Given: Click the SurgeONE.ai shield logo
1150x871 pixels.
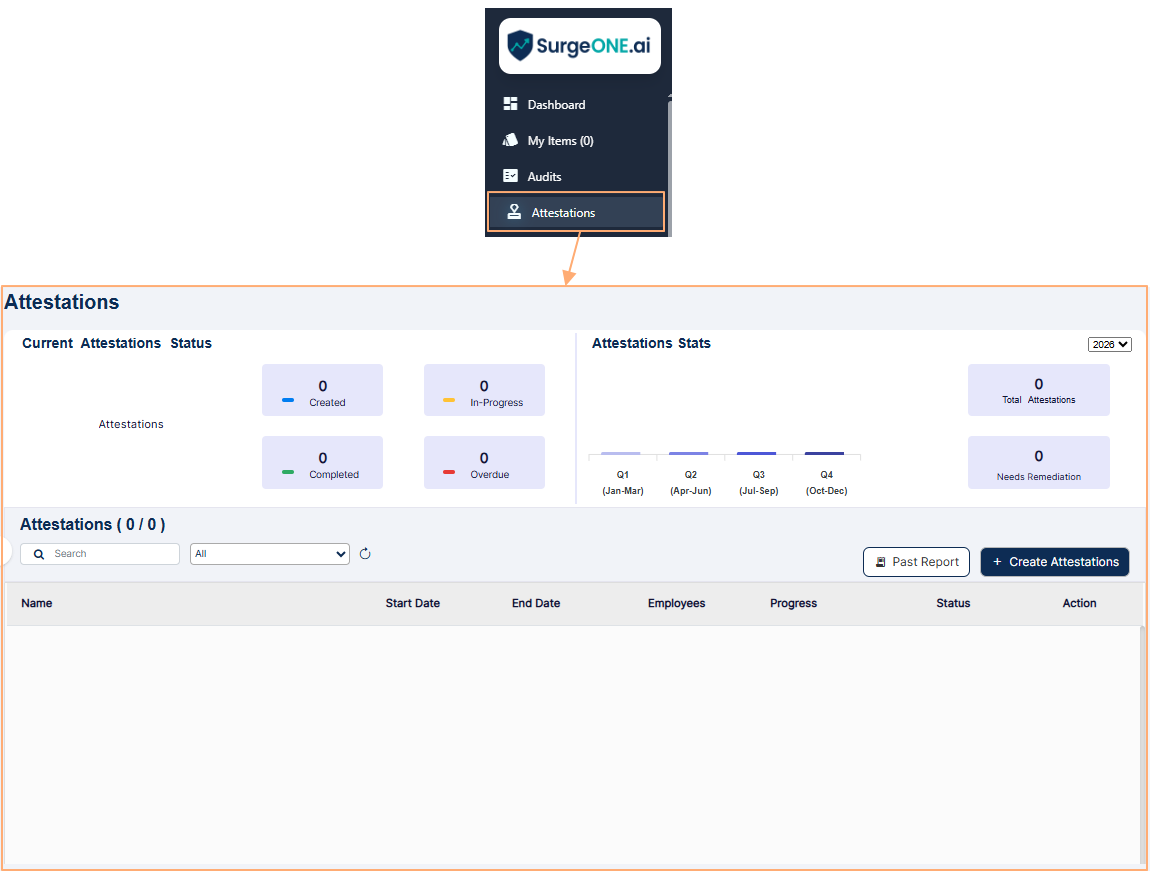Looking at the screenshot, I should 520,46.
